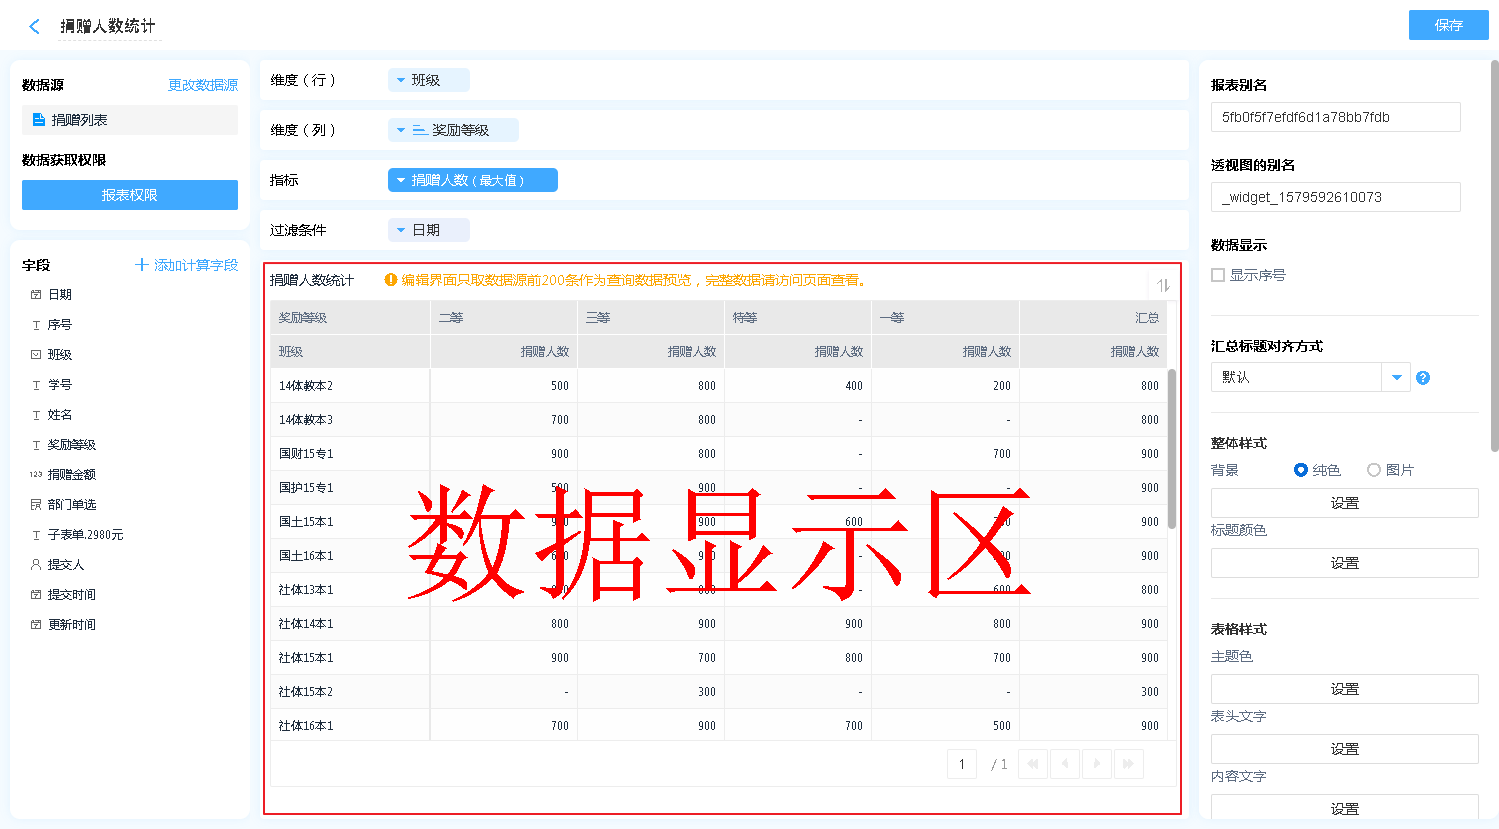Choose the 图片 background radio option
The height and width of the screenshot is (829, 1499).
1374,470
